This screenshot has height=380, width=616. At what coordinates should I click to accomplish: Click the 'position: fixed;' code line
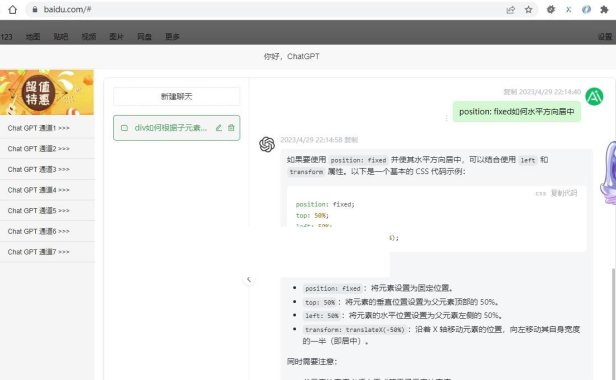325,204
